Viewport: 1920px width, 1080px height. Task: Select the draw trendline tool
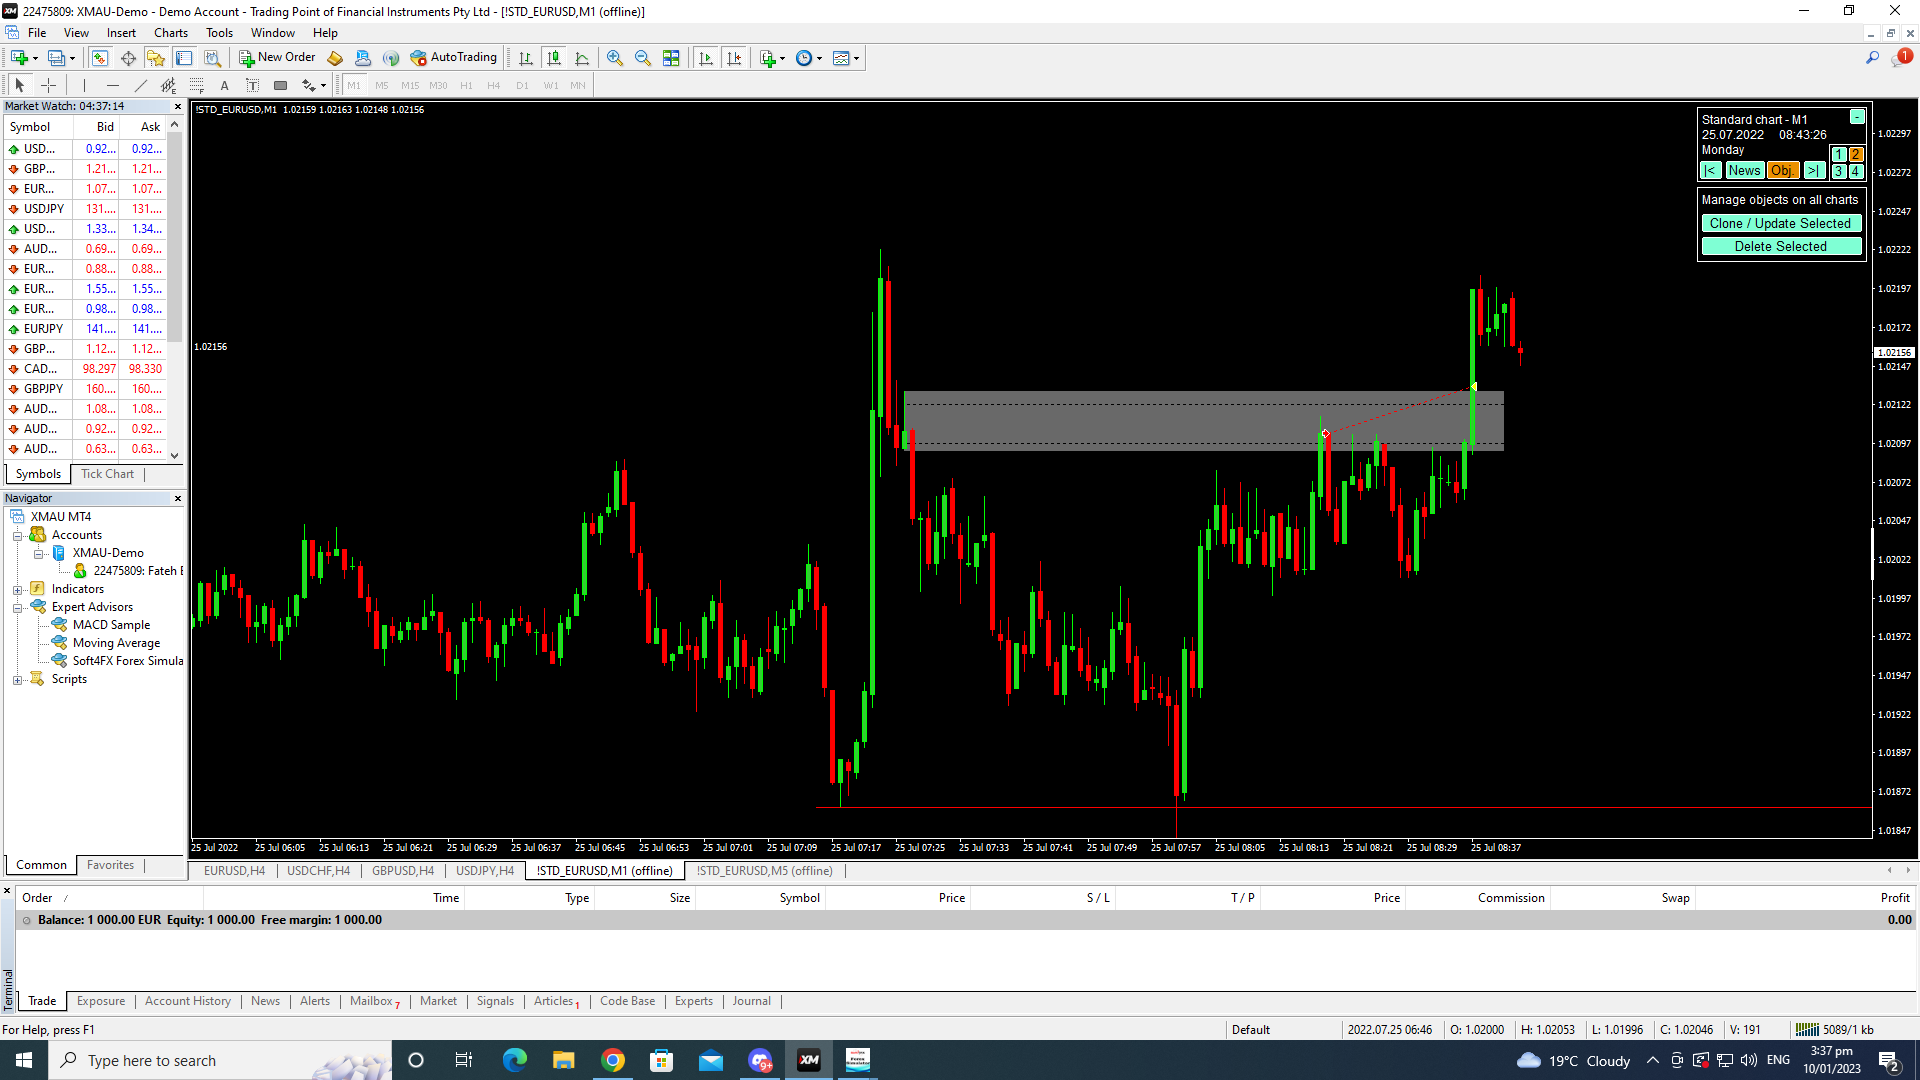click(141, 86)
